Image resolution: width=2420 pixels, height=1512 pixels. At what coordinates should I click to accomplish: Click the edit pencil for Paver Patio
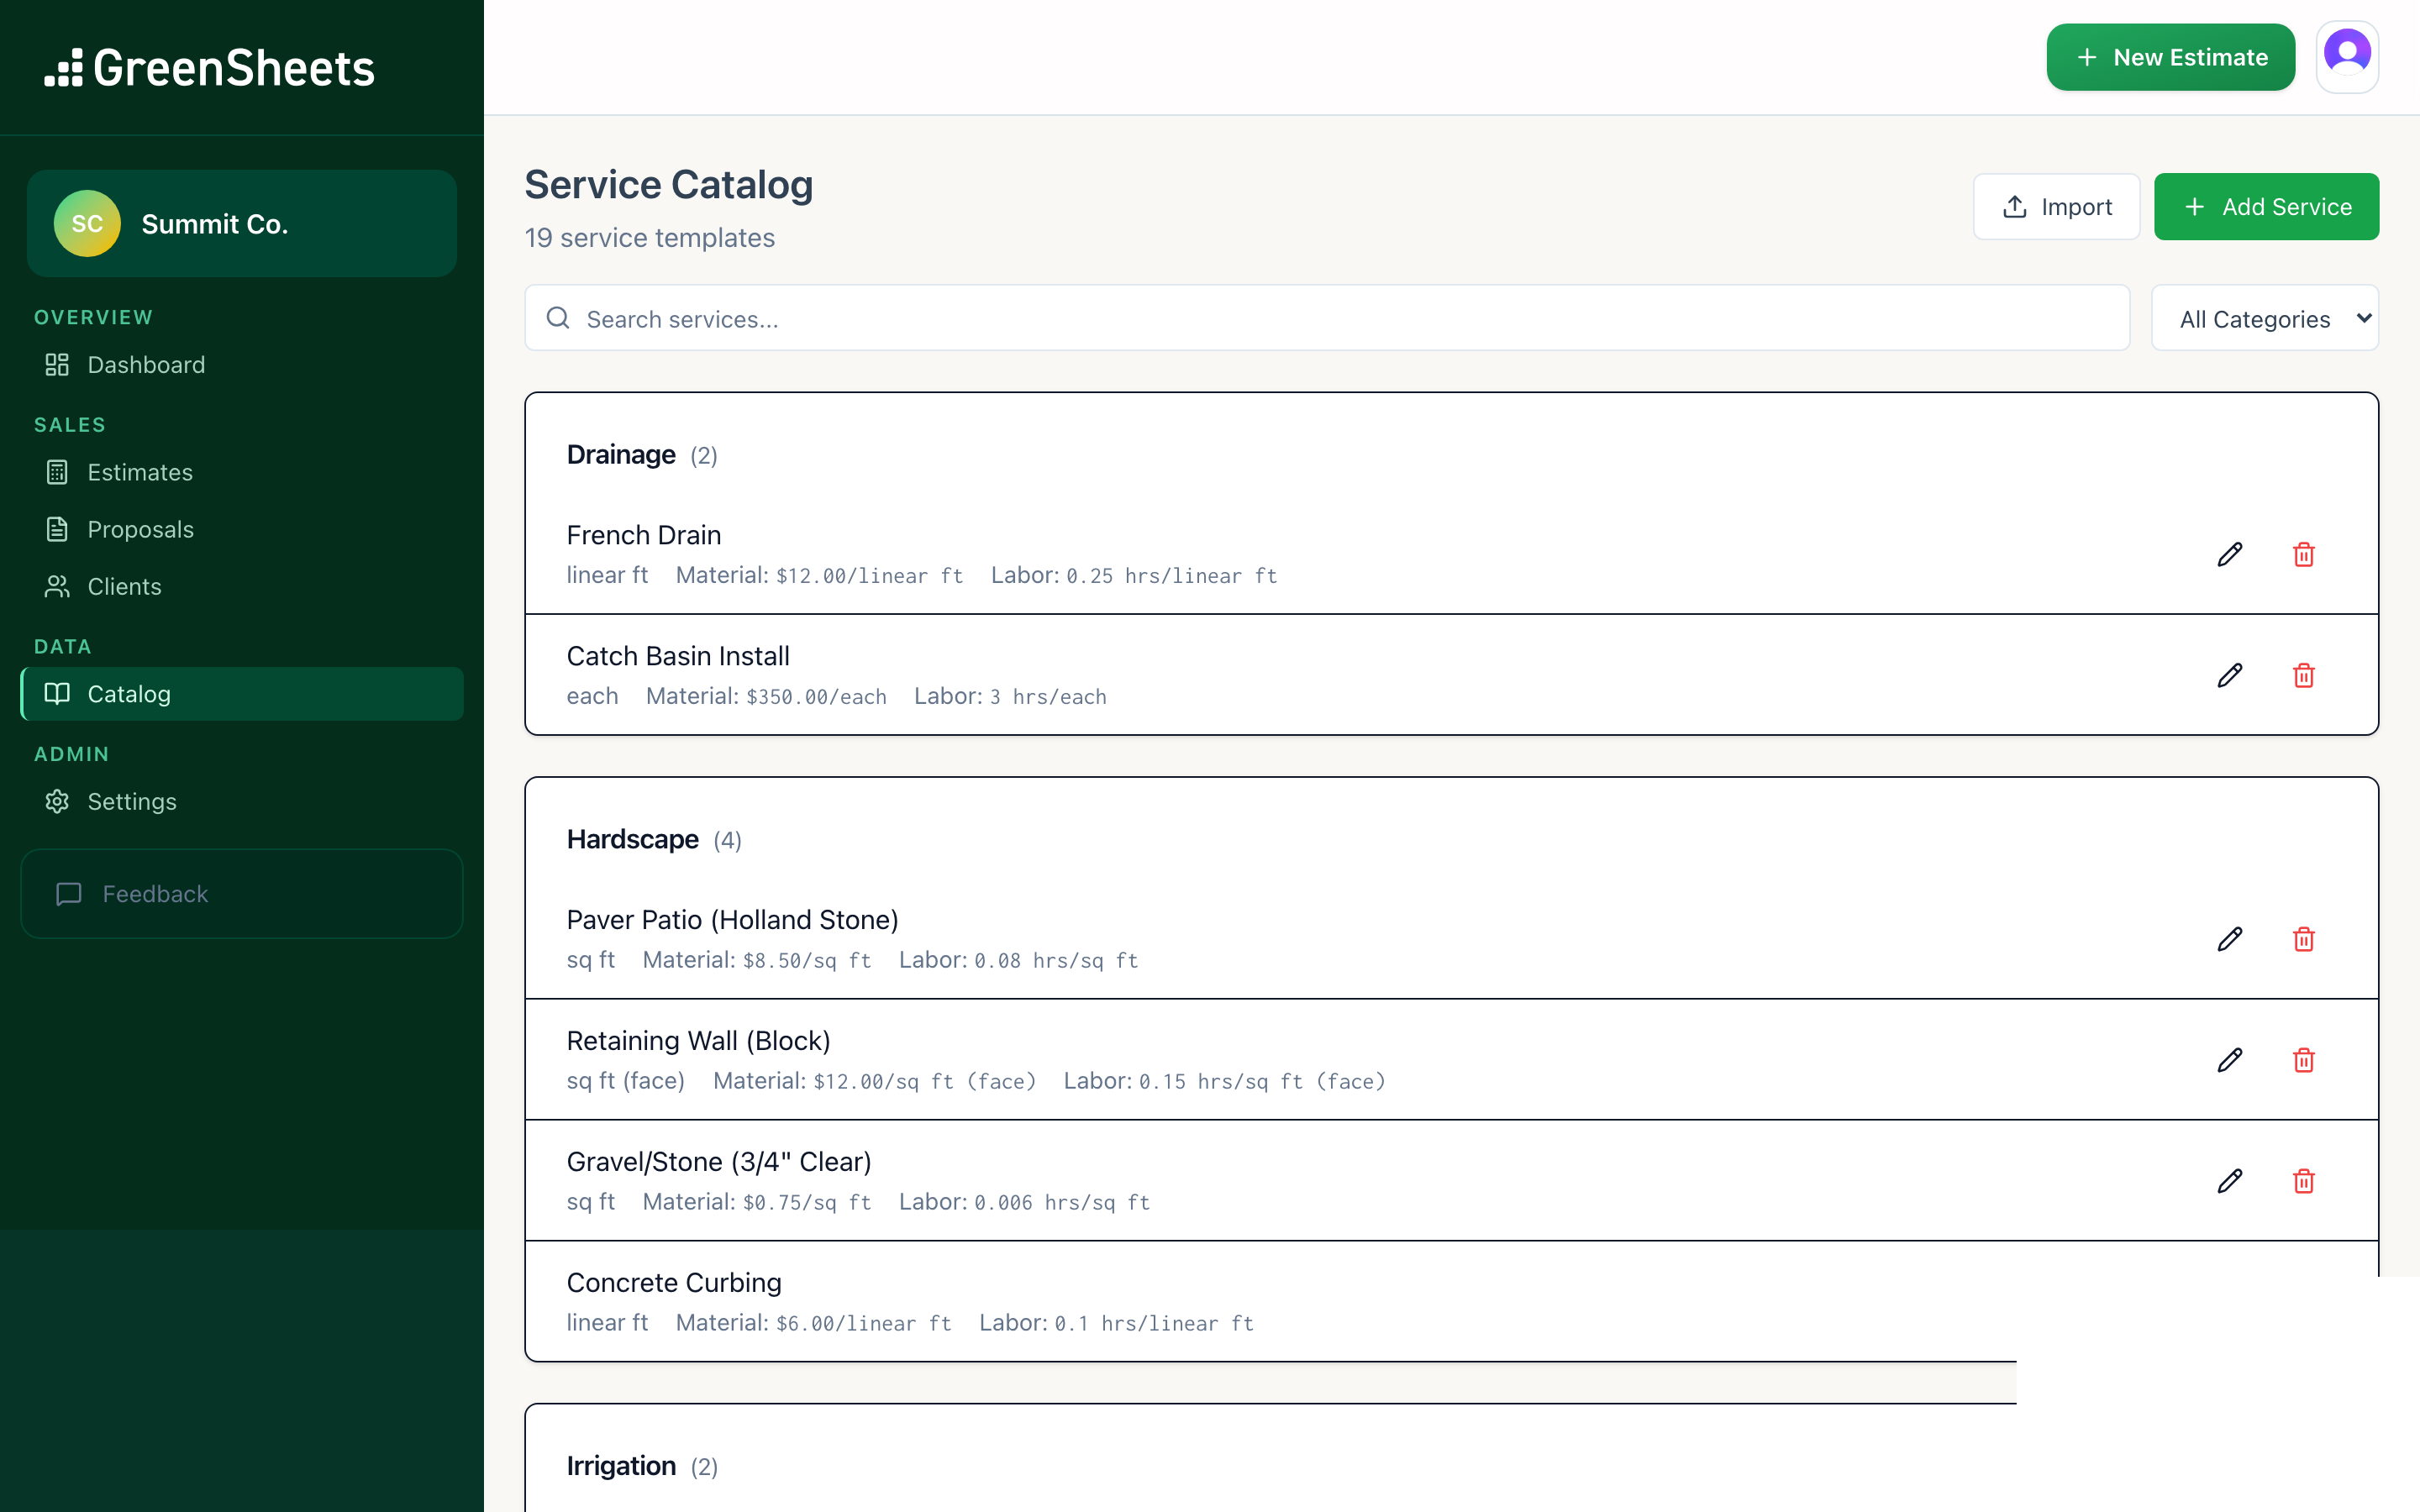[2230, 939]
